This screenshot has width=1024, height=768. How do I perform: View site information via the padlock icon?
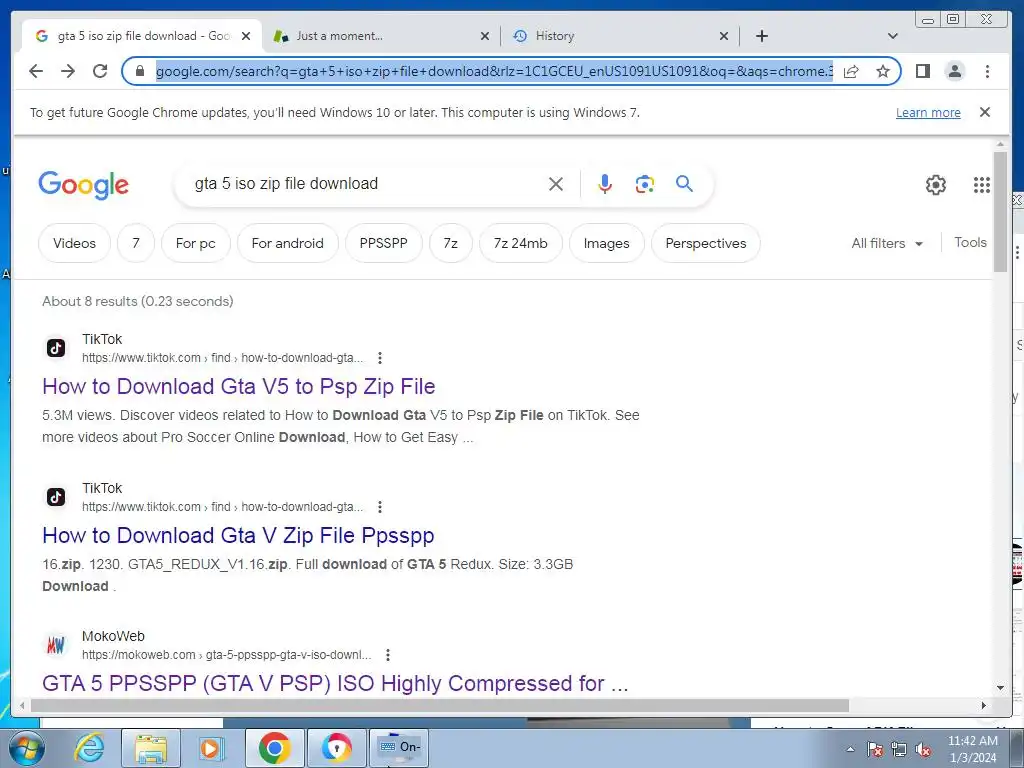coord(139,71)
